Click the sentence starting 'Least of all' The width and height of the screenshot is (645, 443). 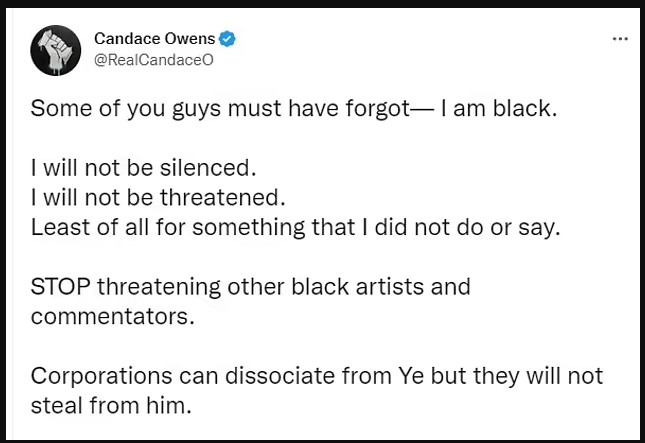coord(295,227)
